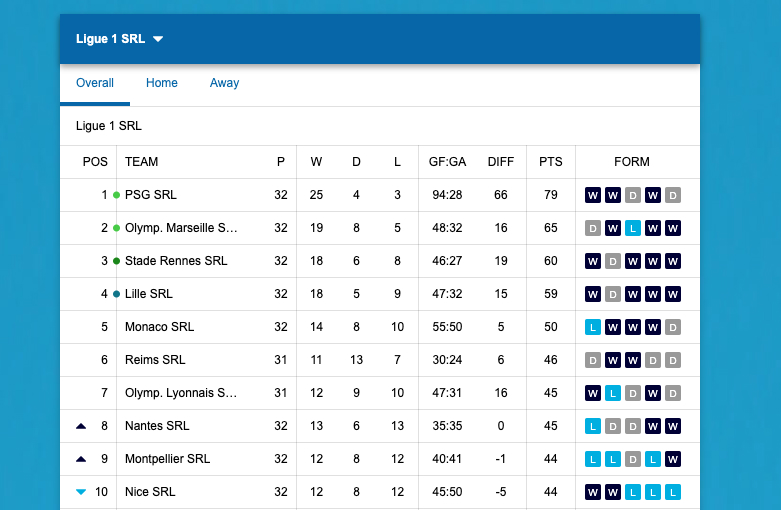Click Lille SRL's form D badge
781x510 pixels.
(x=613, y=294)
